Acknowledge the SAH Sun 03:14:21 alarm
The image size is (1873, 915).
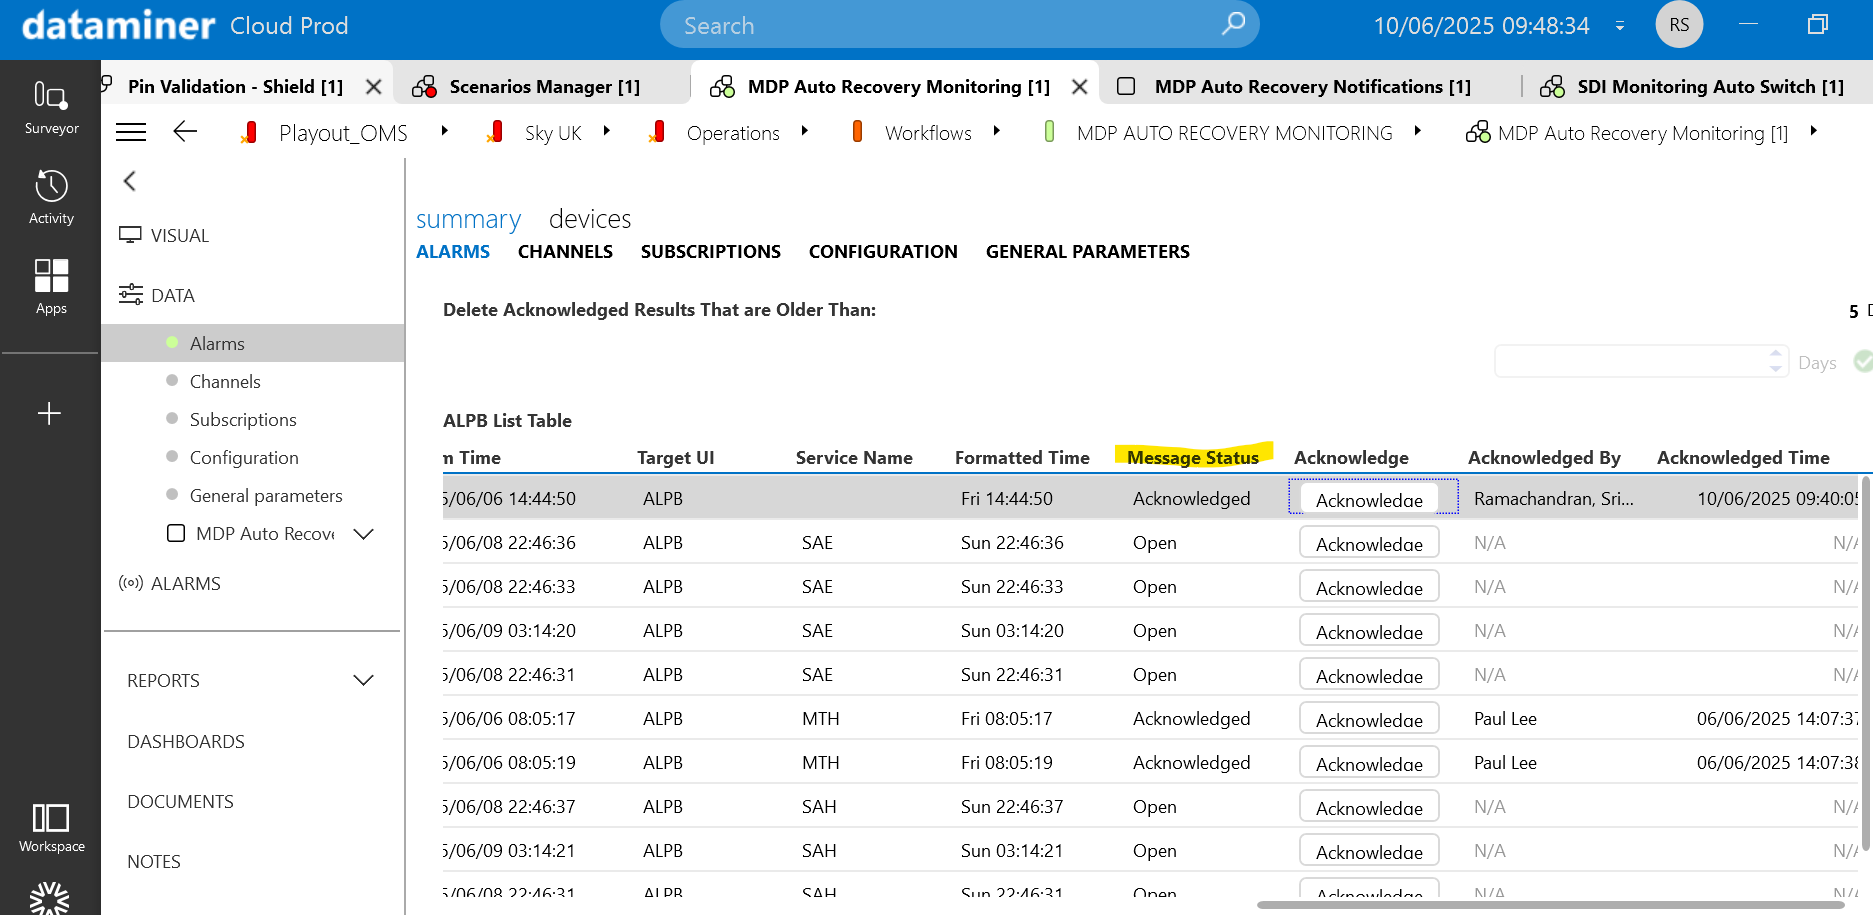1369,851
